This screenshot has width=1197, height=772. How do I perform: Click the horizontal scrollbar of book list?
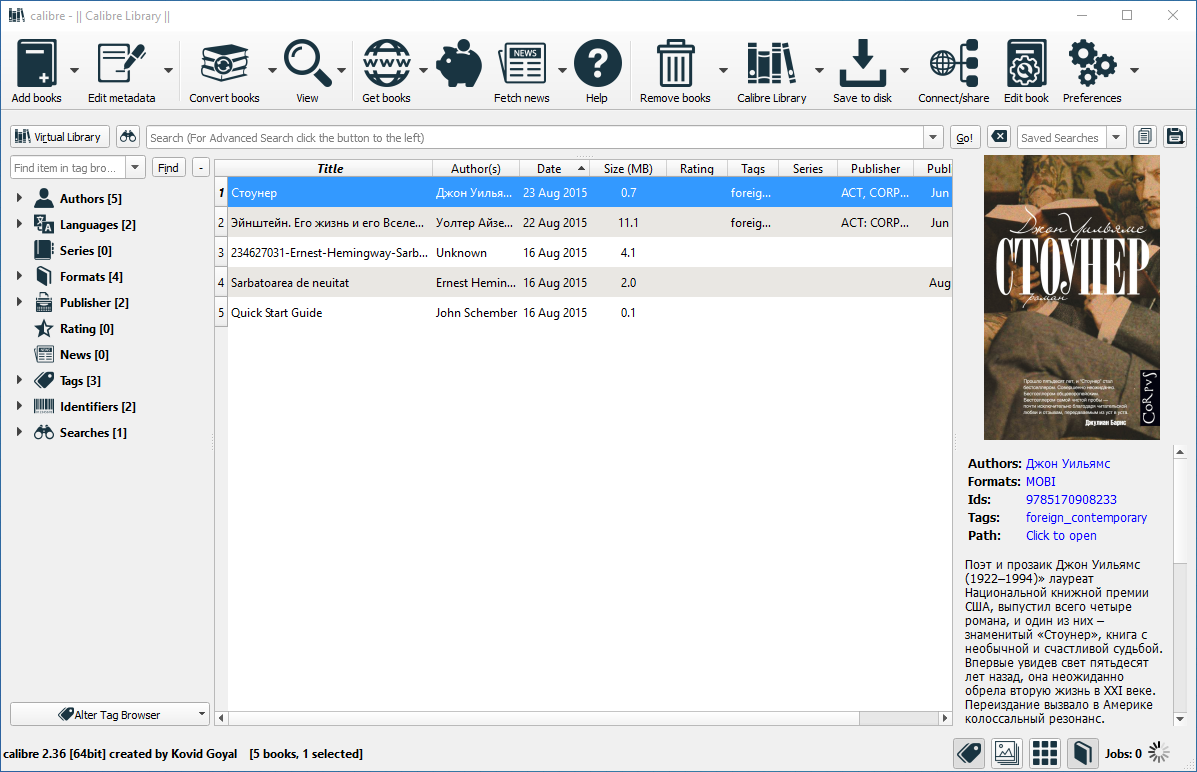click(583, 718)
